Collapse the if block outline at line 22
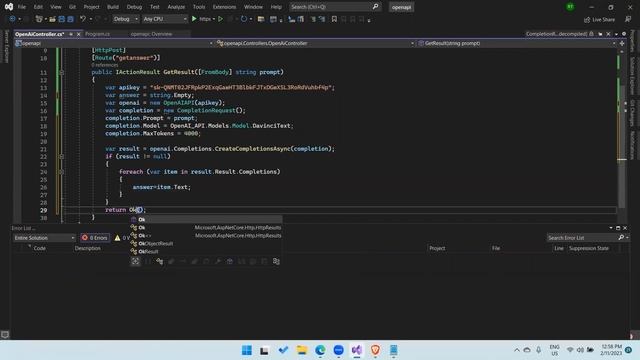Image resolution: width=640 pixels, height=360 pixels. (x=62, y=156)
